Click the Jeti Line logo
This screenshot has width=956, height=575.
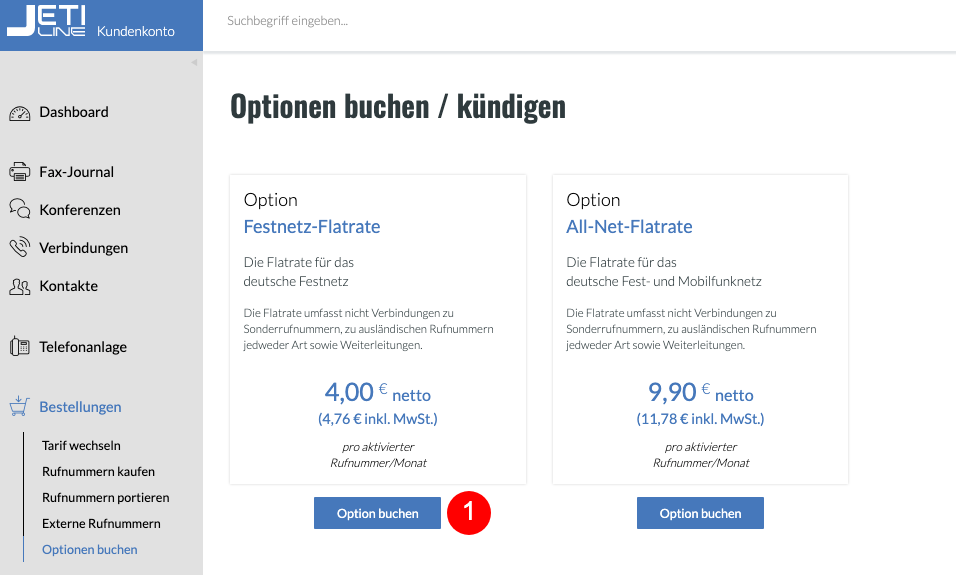coord(46,22)
